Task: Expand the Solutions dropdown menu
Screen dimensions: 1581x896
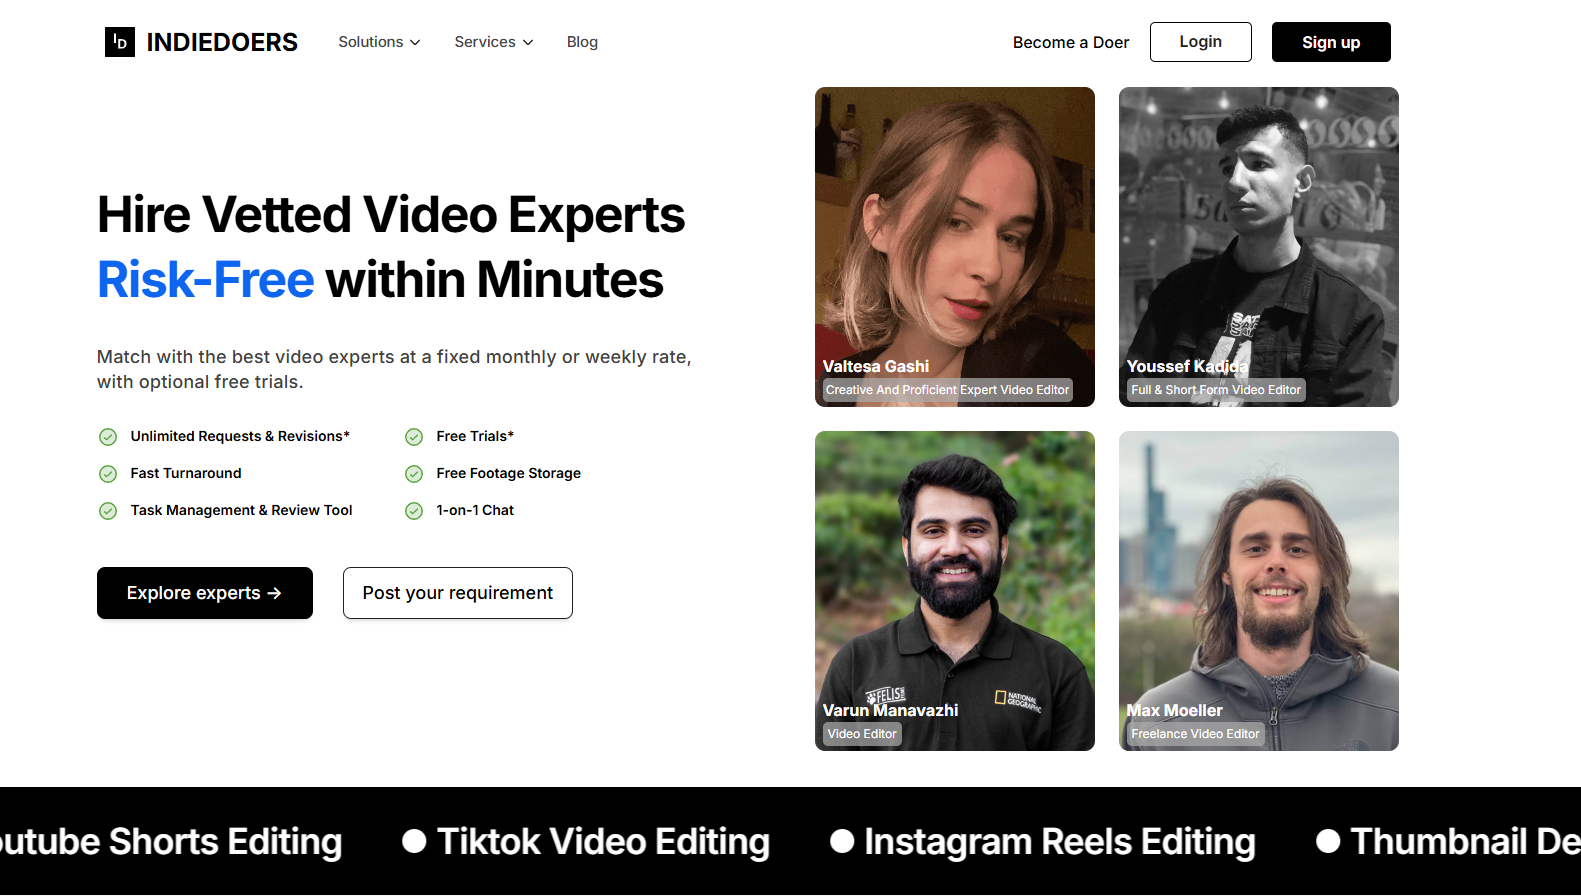Action: click(x=379, y=42)
